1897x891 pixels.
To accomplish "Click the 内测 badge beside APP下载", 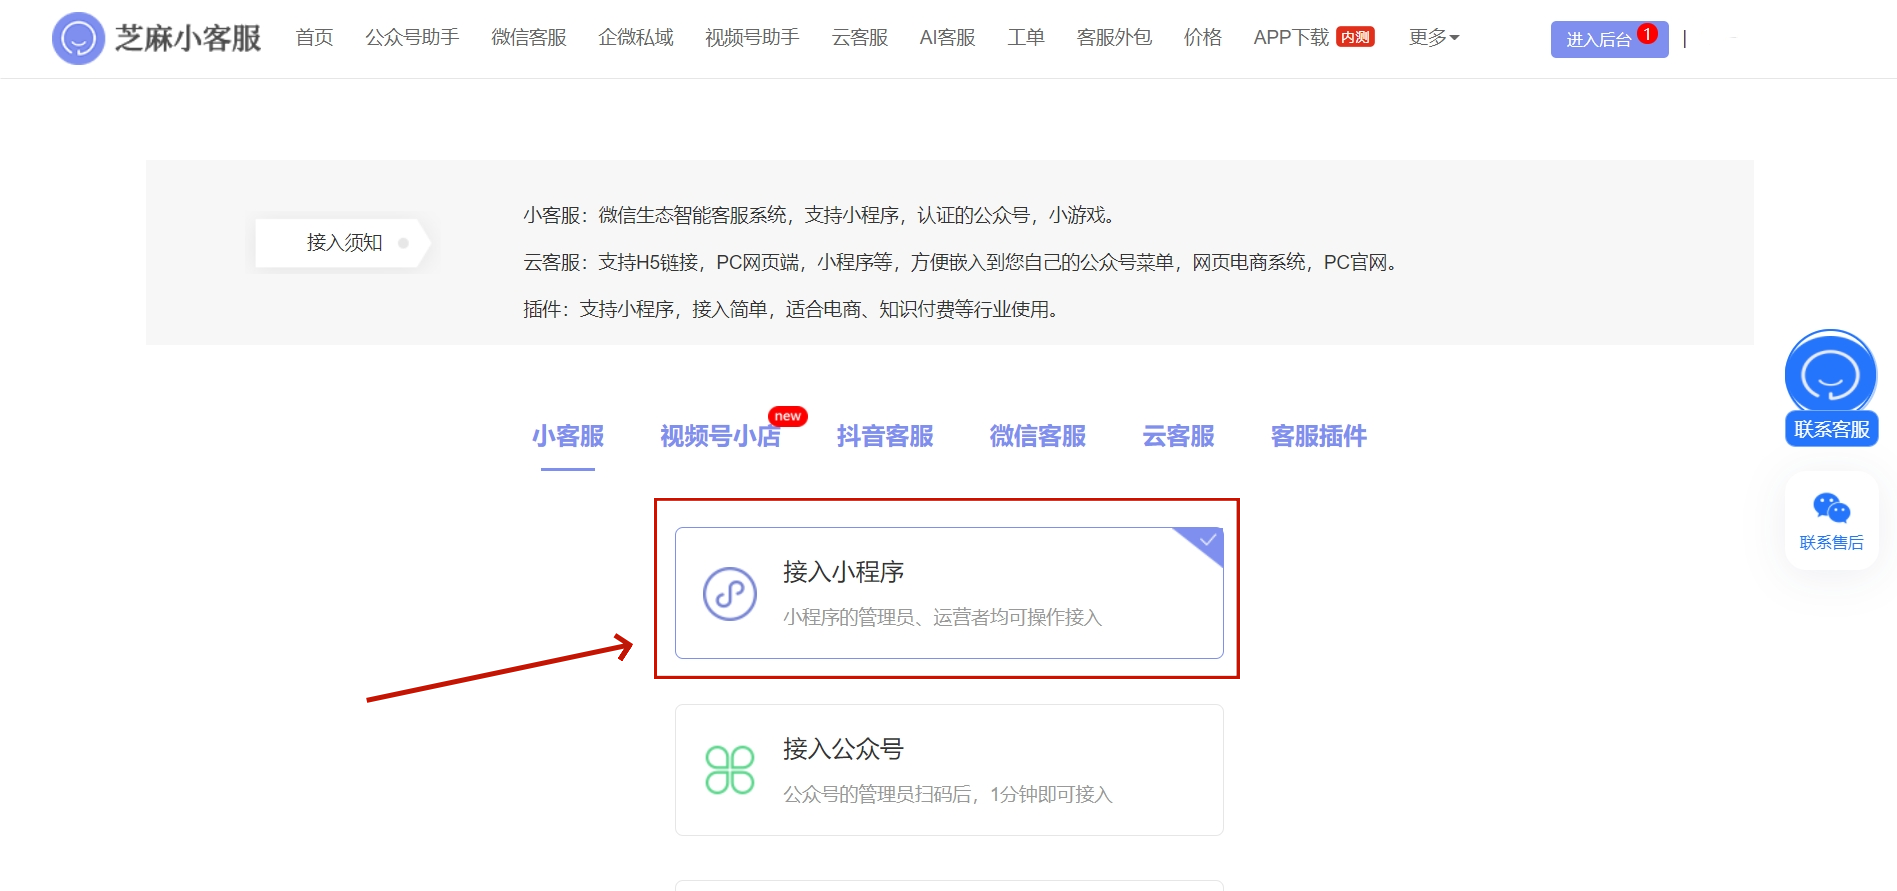I will click(x=1355, y=38).
